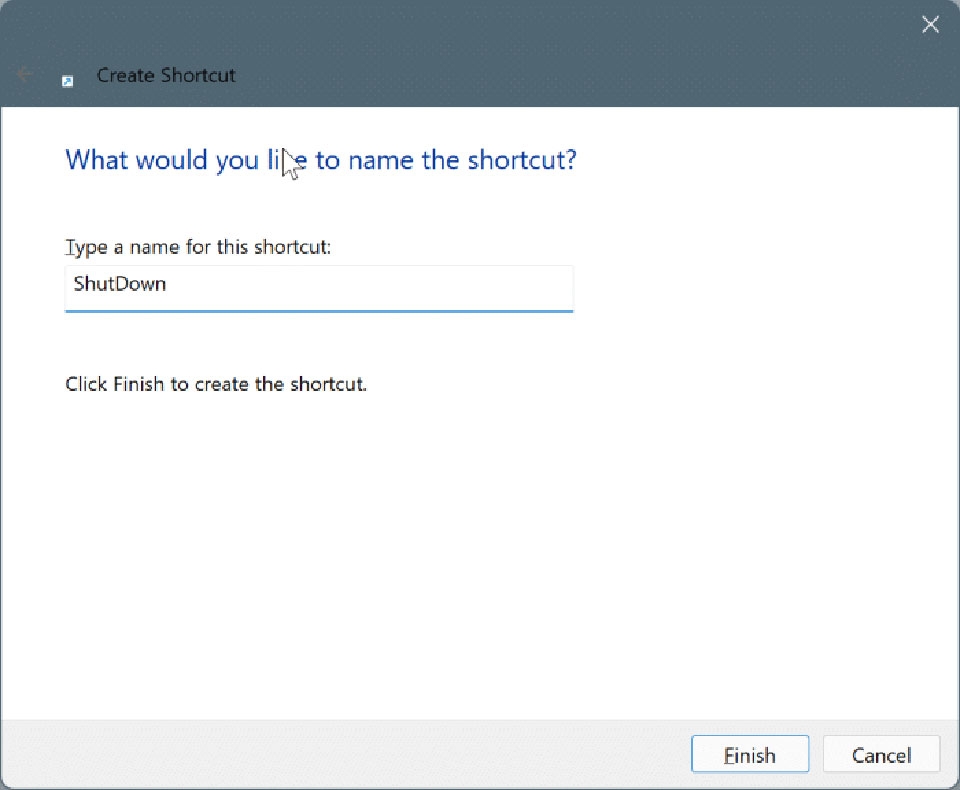Click the back arrow in the wizard header
Image resolution: width=960 pixels, height=790 pixels.
pyautogui.click(x=26, y=75)
